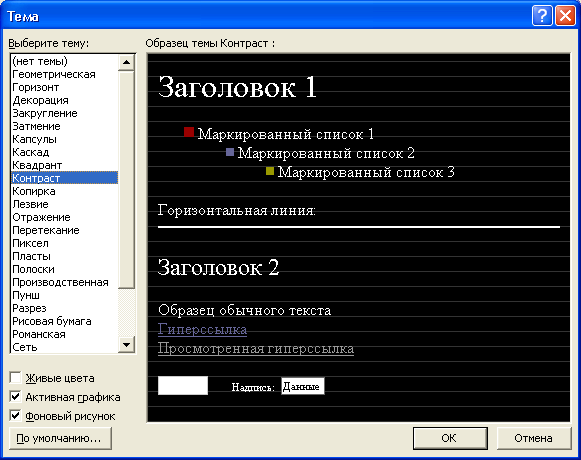Open the По умолчанию... button
581x460 pixels.
click(60, 438)
